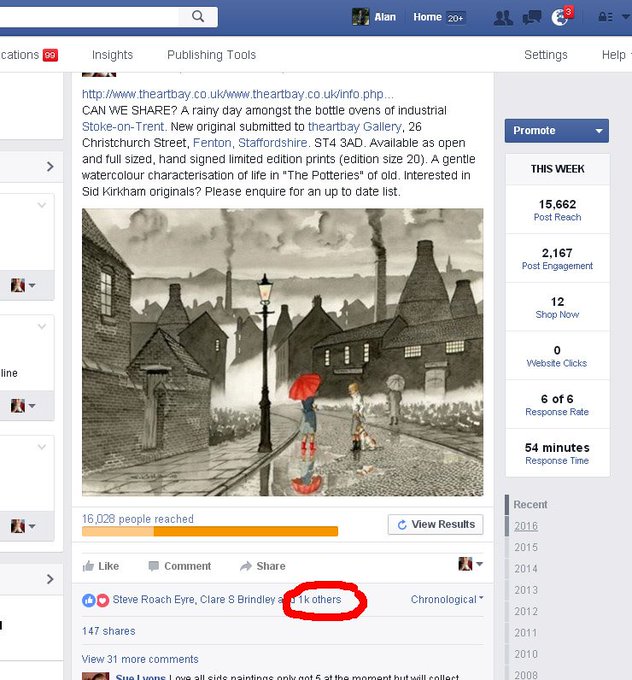The width and height of the screenshot is (632, 680).
Task: Jump to Recent on the timeline
Action: 530,504
